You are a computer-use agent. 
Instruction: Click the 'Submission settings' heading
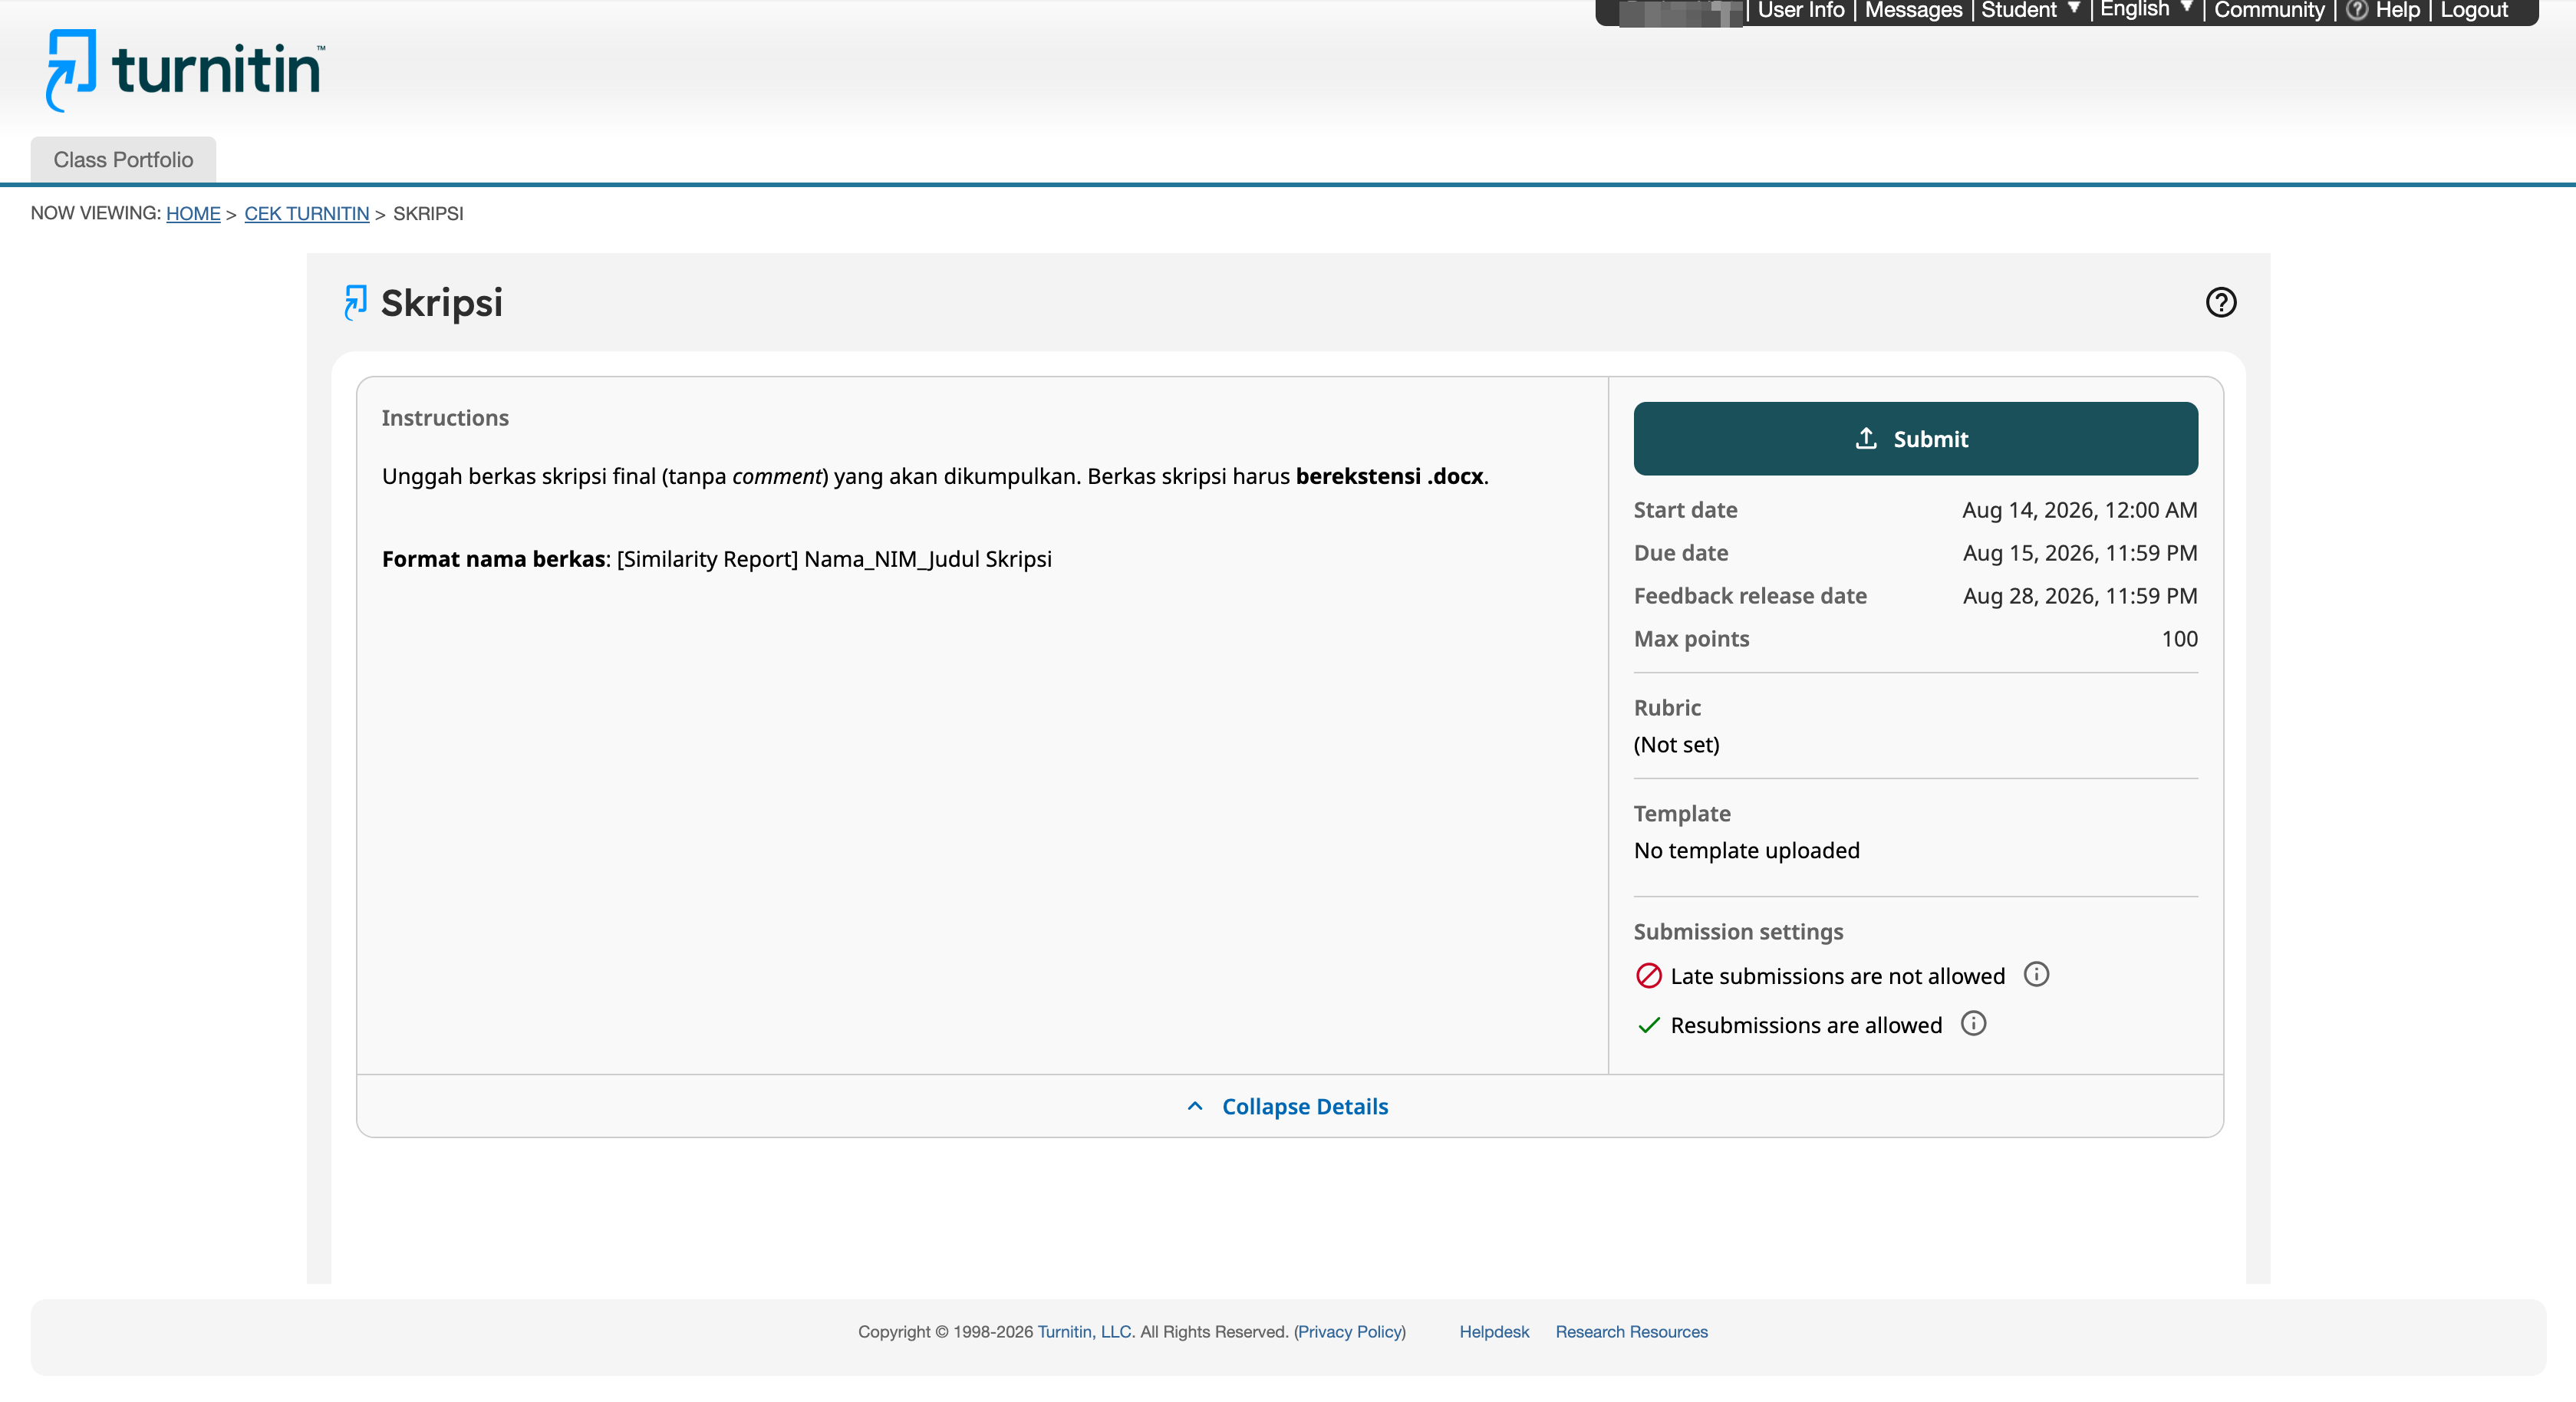tap(1738, 932)
